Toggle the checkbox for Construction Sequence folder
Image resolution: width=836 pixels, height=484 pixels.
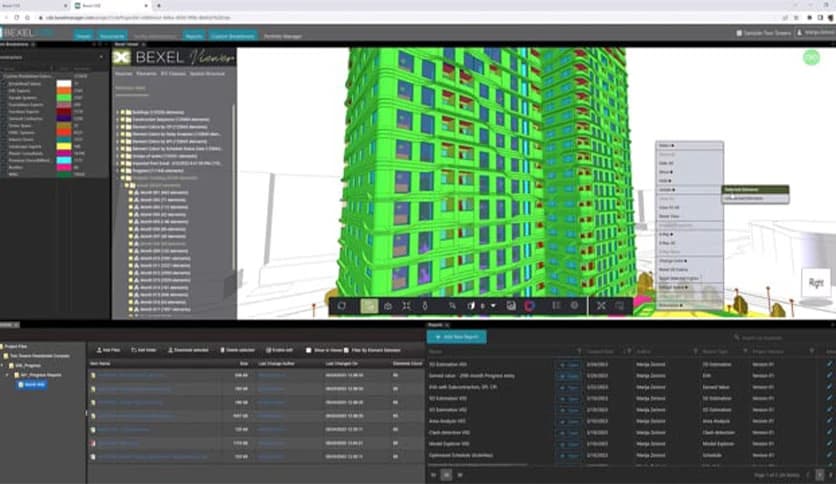[x=122, y=120]
